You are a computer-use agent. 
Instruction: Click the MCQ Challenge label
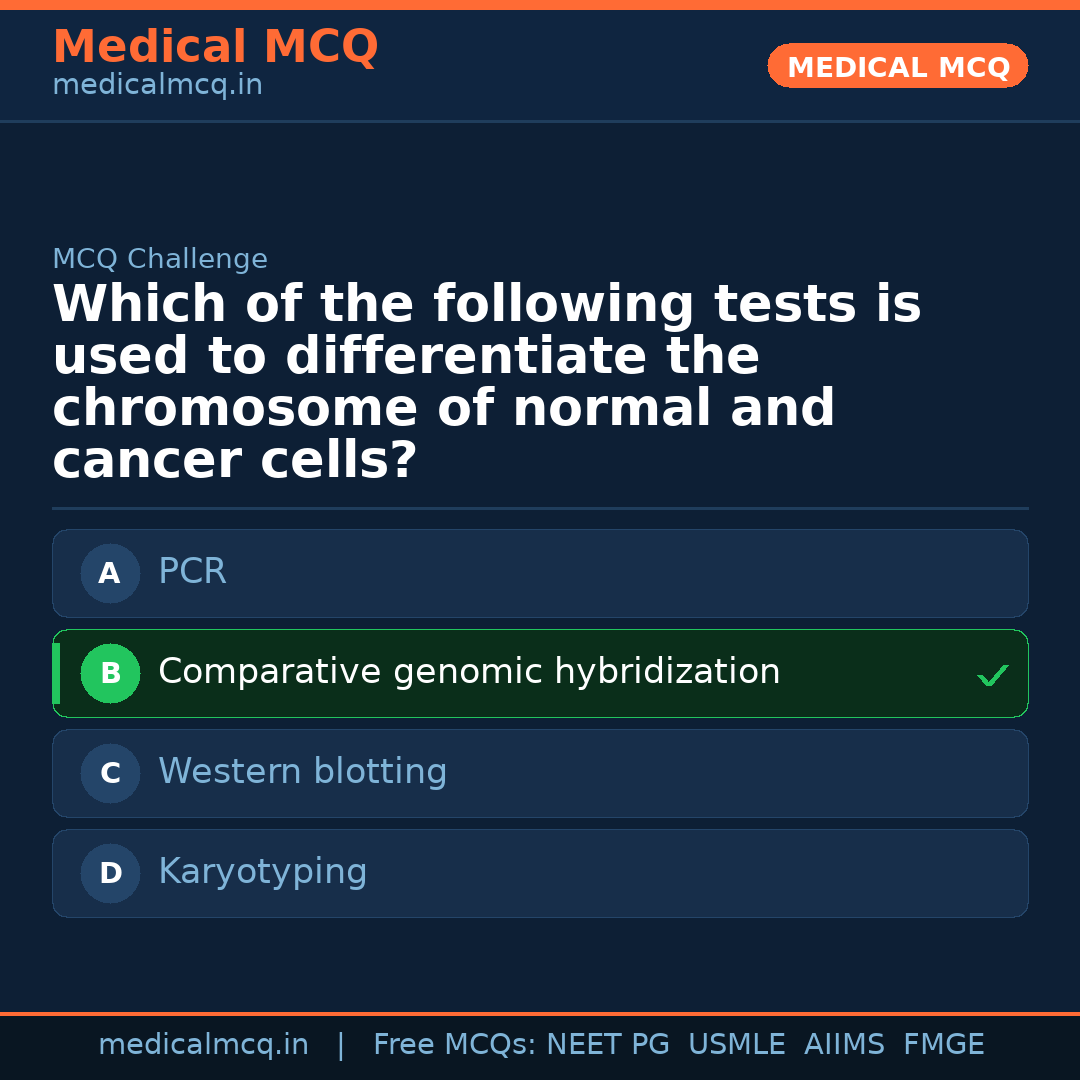160,260
